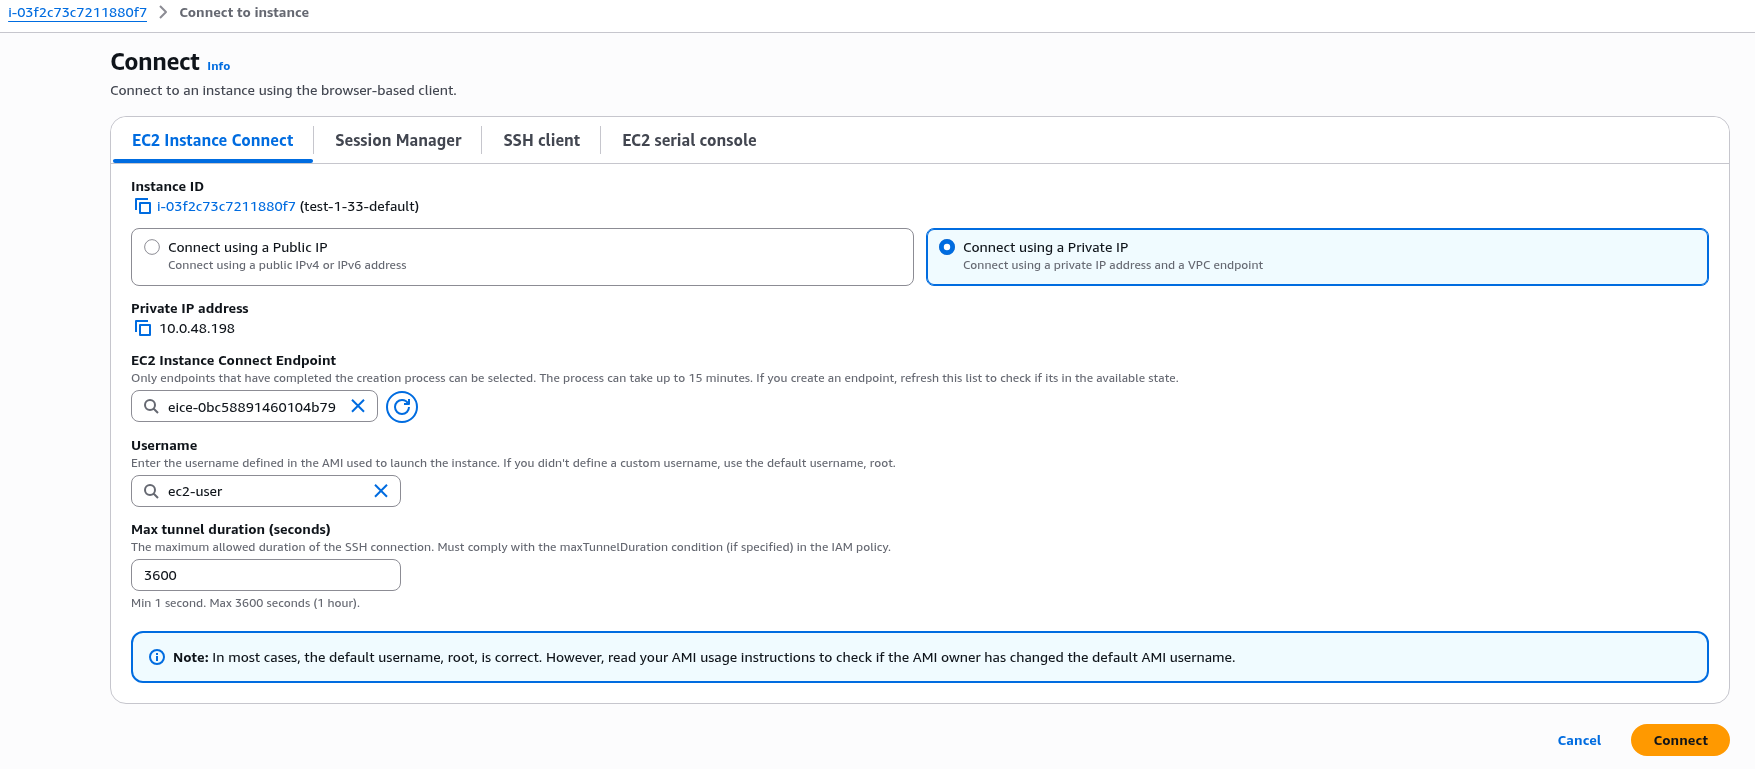Image resolution: width=1755 pixels, height=769 pixels.
Task: Click the info circle icon in the note box
Action: pyautogui.click(x=157, y=657)
